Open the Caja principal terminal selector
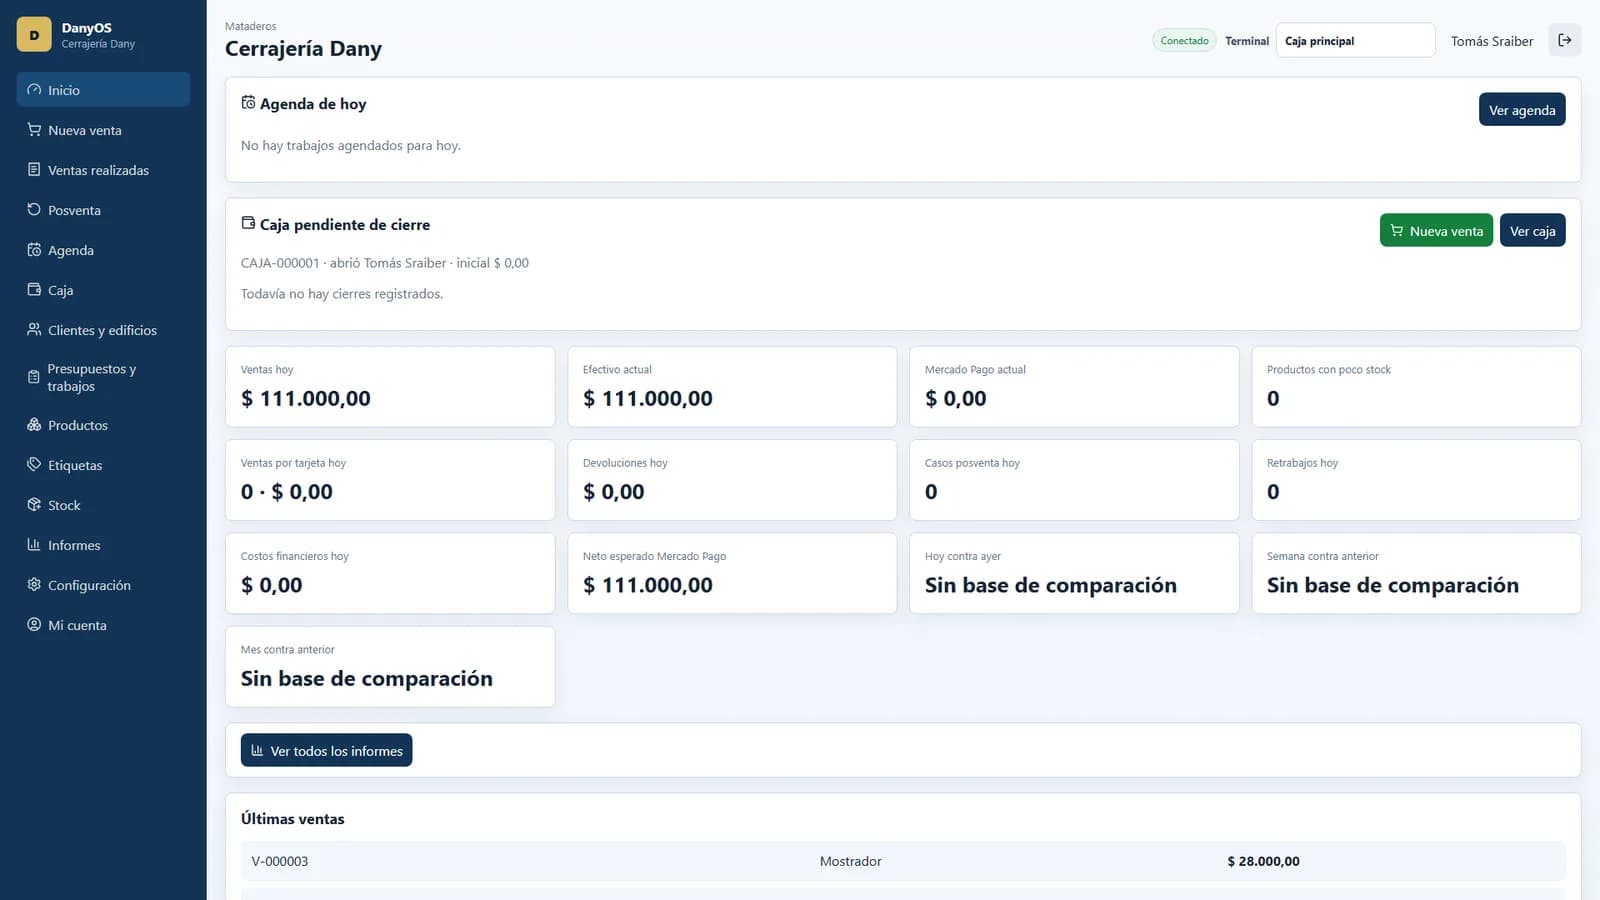The width and height of the screenshot is (1600, 900). click(1355, 41)
